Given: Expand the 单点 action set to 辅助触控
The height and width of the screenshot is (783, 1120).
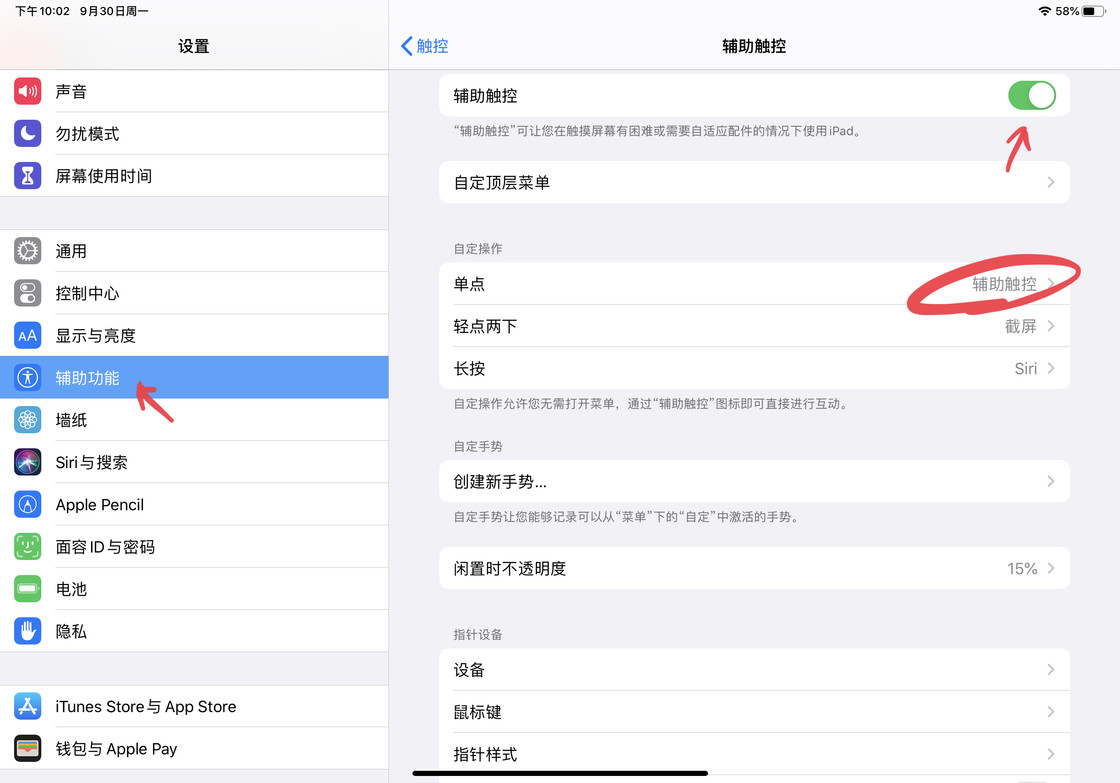Looking at the screenshot, I should [754, 283].
